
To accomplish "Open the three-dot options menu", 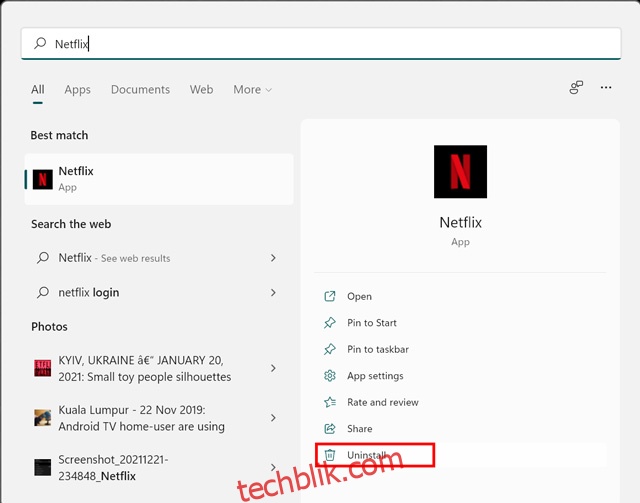I will coord(606,87).
